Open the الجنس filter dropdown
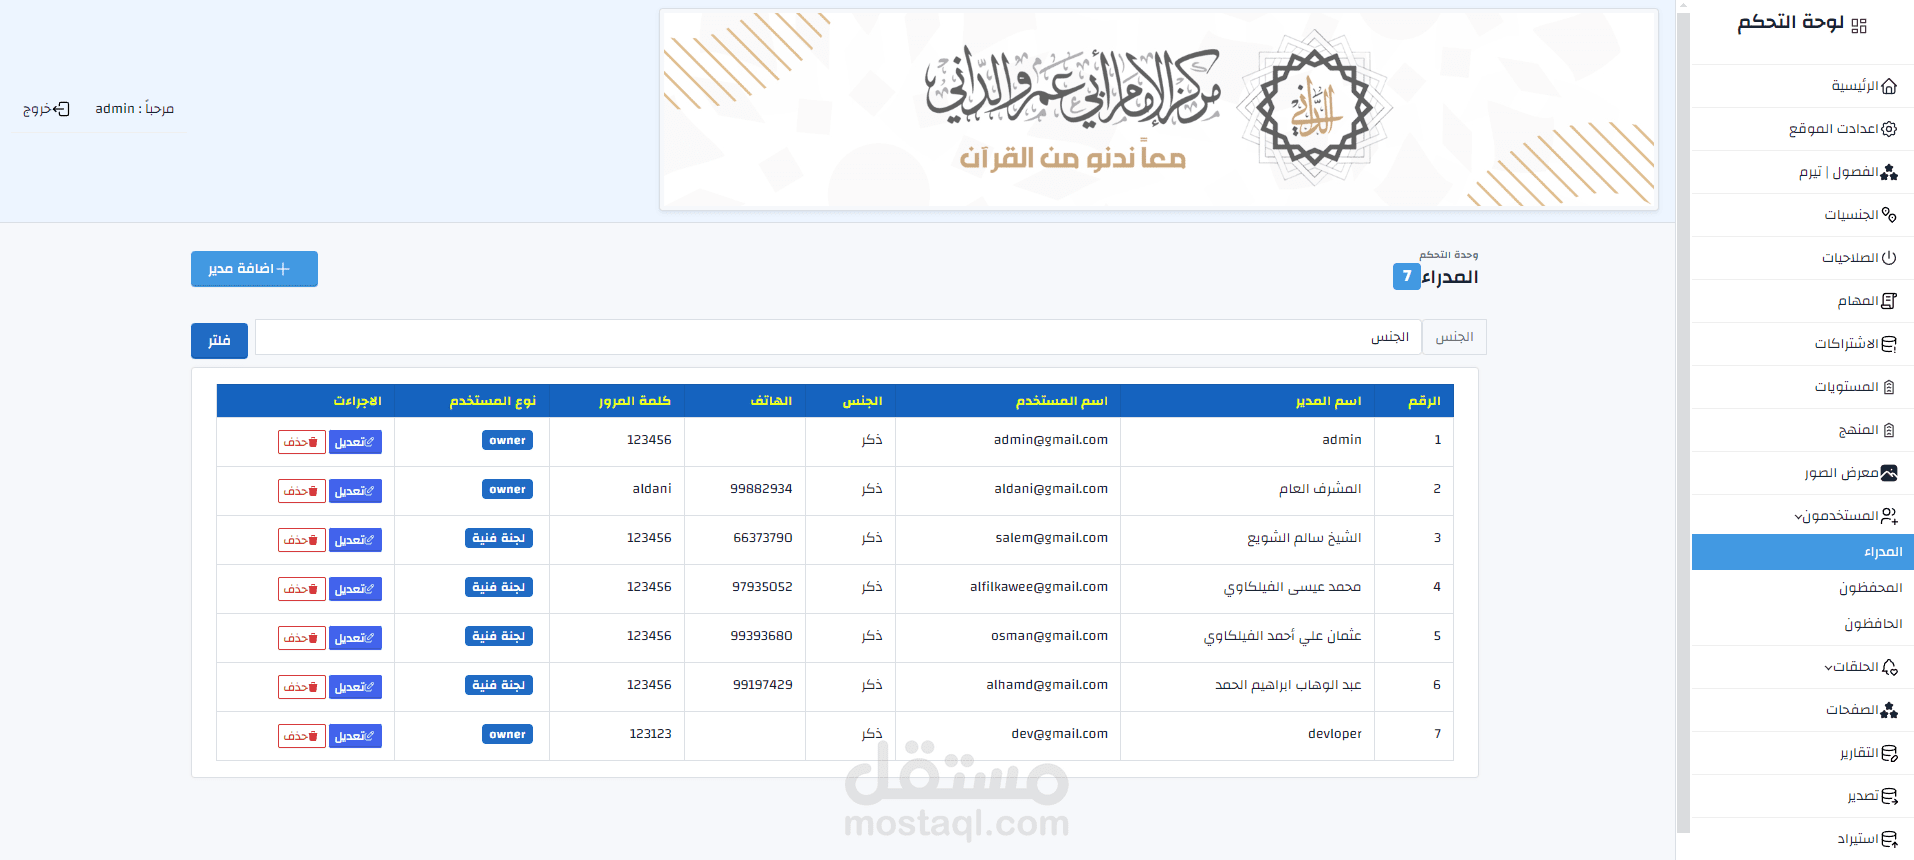Image resolution: width=1914 pixels, height=860 pixels. point(838,337)
